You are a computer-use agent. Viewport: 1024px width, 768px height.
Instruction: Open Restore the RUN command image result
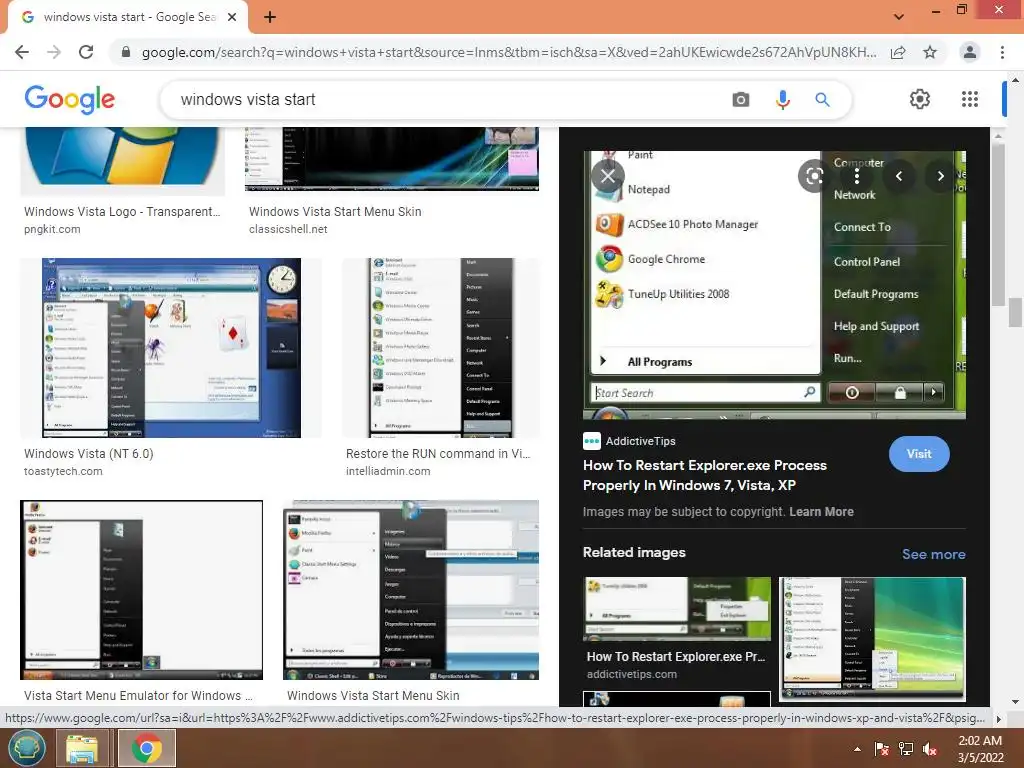click(x=441, y=347)
